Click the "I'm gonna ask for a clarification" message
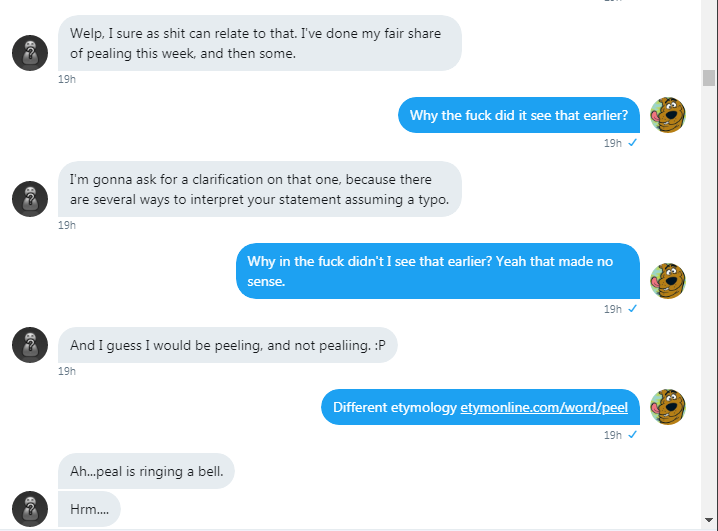718x531 pixels. 259,189
